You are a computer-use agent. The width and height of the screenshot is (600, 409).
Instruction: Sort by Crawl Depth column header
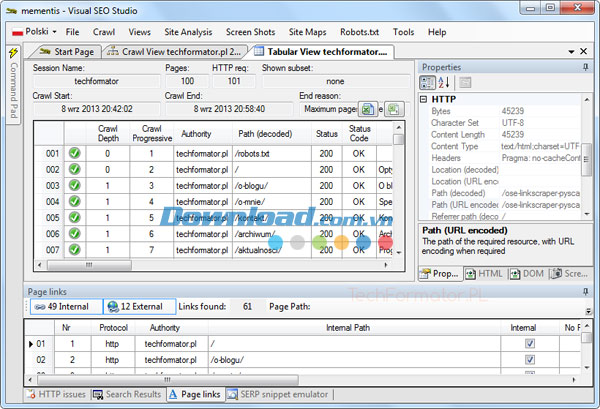click(x=108, y=134)
